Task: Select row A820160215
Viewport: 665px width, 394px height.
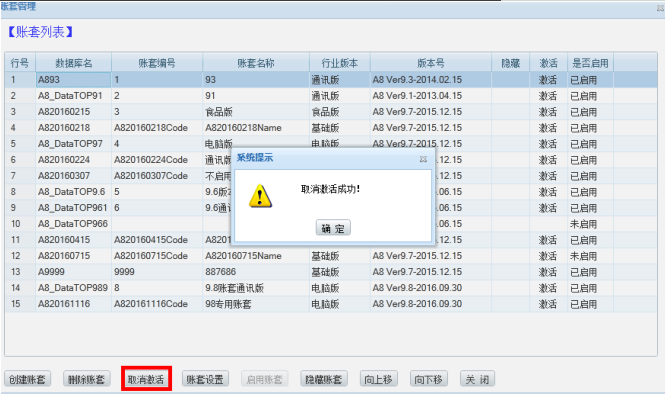Action: click(331, 112)
